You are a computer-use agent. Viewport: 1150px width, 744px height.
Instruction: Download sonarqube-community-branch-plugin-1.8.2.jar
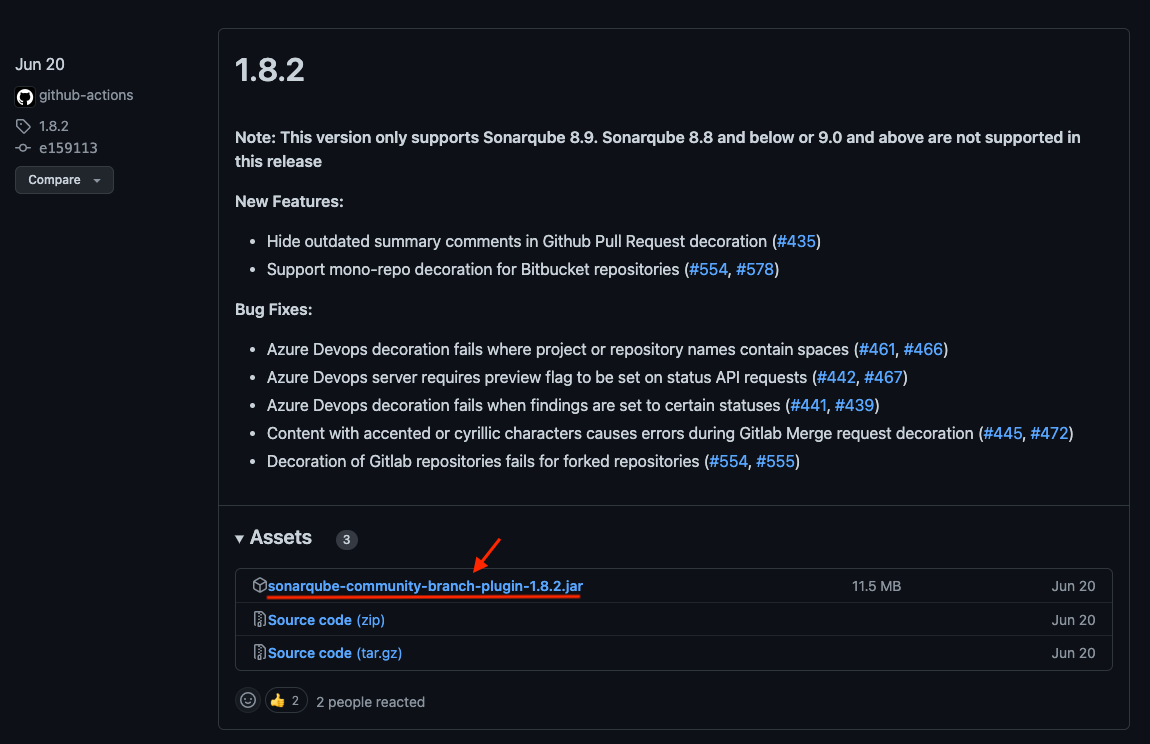(426, 586)
